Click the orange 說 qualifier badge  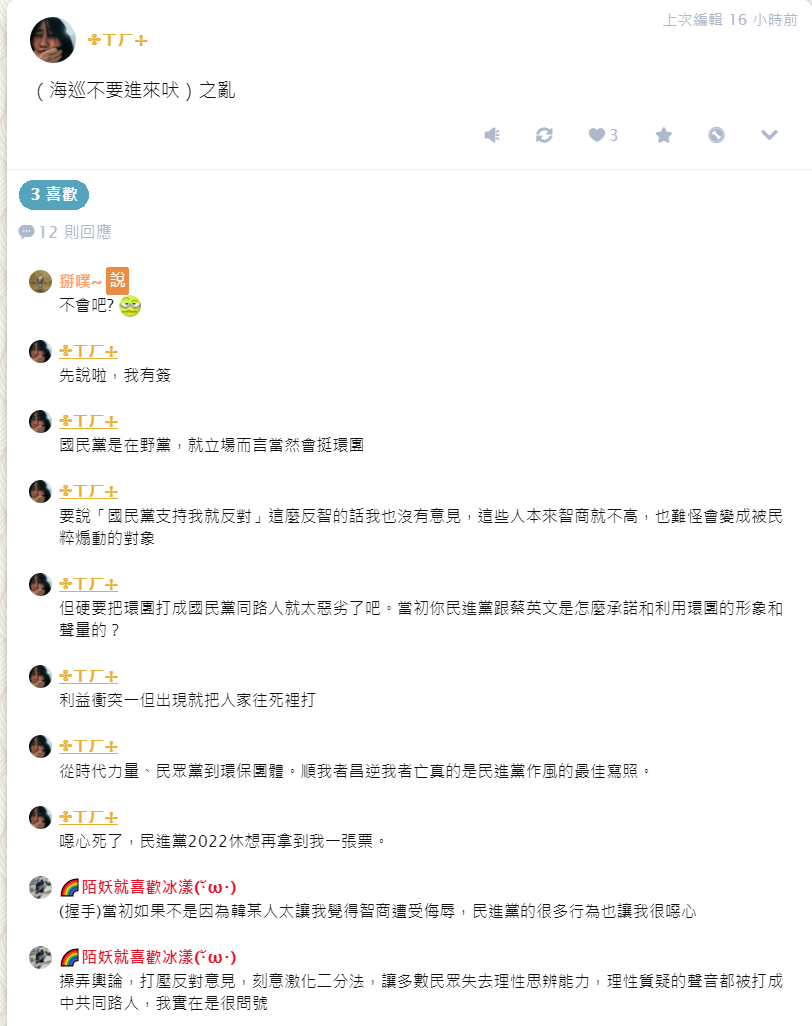(118, 281)
